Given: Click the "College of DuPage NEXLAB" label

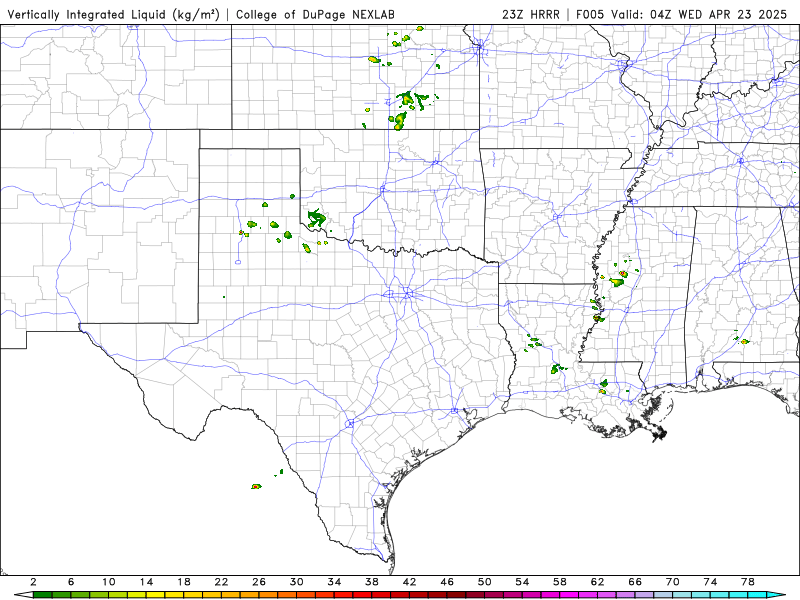Looking at the screenshot, I should point(315,15).
